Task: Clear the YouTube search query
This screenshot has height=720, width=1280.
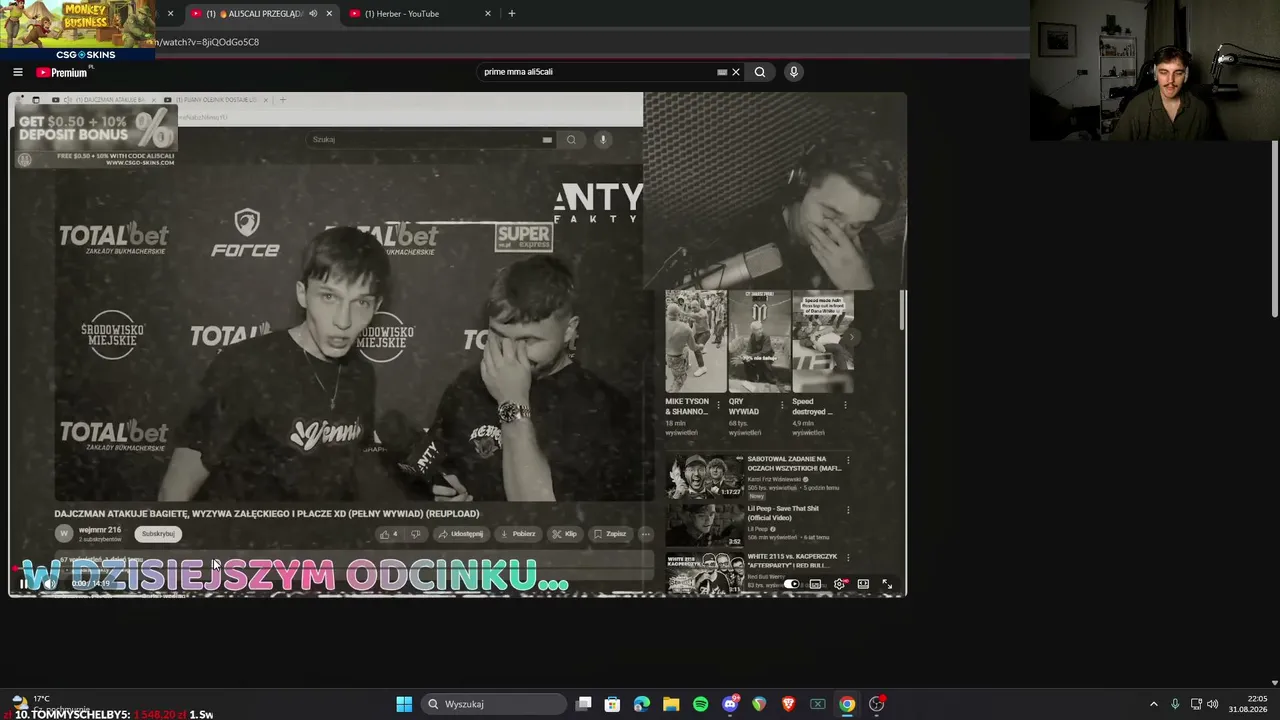Action: tap(736, 72)
